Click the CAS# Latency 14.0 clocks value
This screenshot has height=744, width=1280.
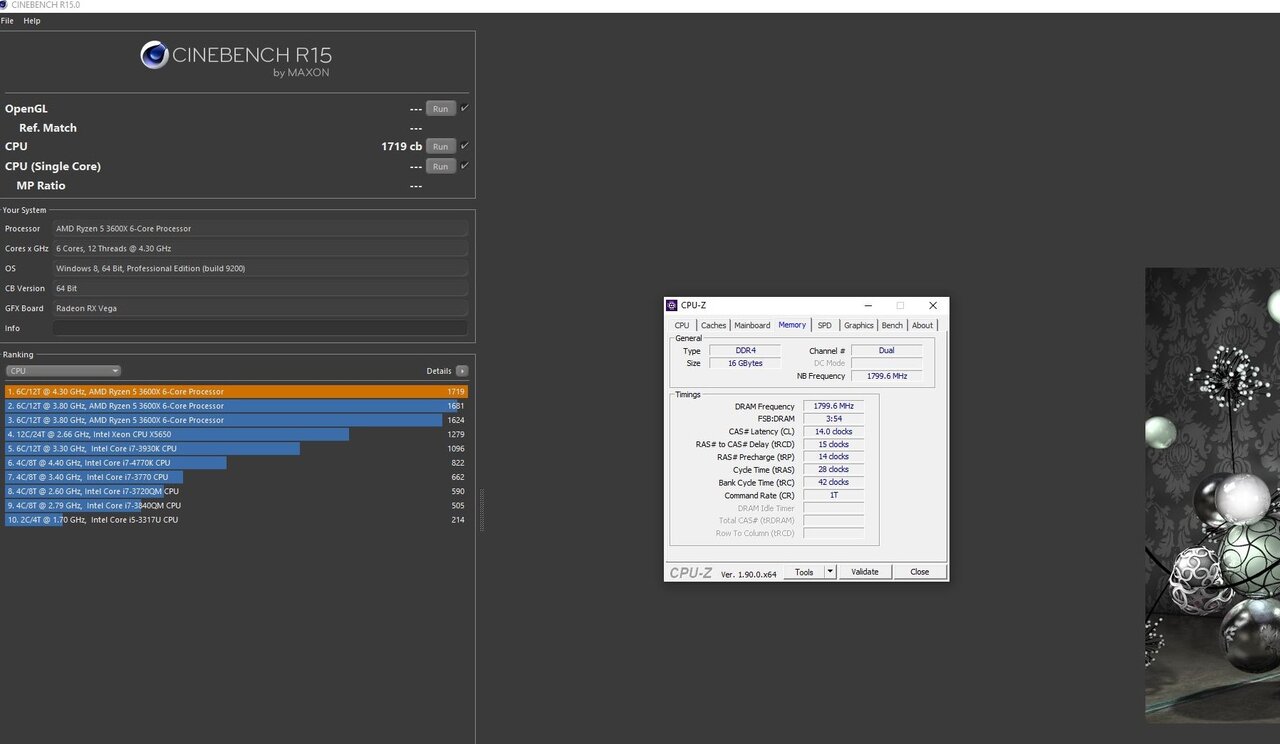(833, 431)
